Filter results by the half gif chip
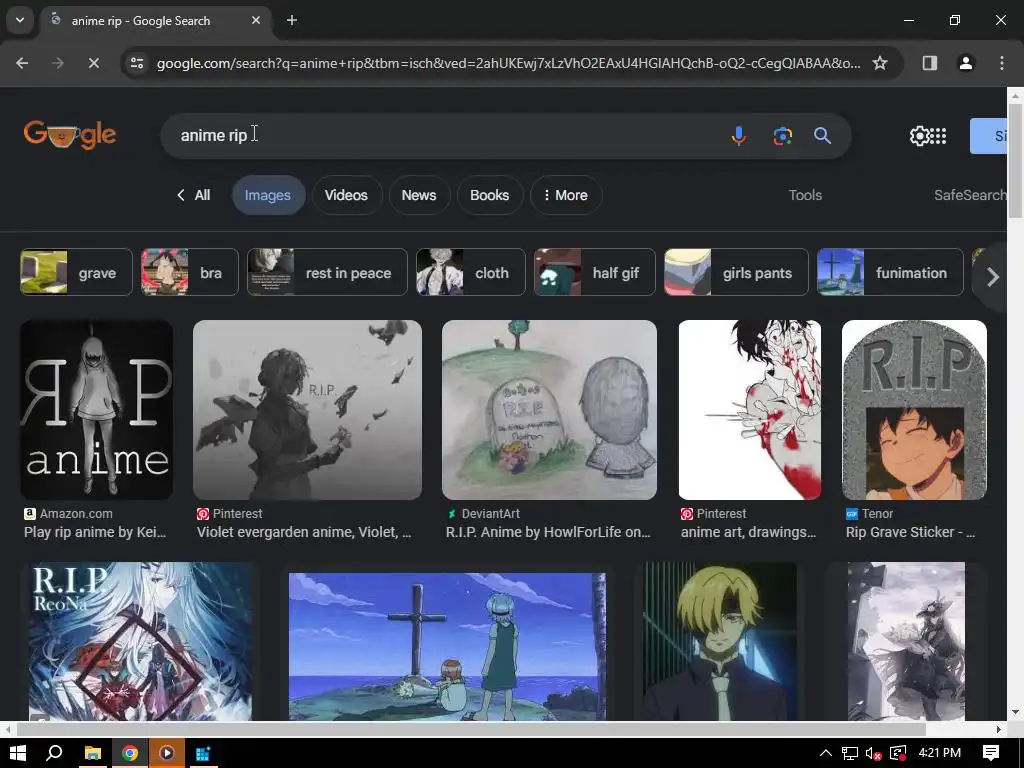Screen dimensions: 1024x768 (595, 272)
